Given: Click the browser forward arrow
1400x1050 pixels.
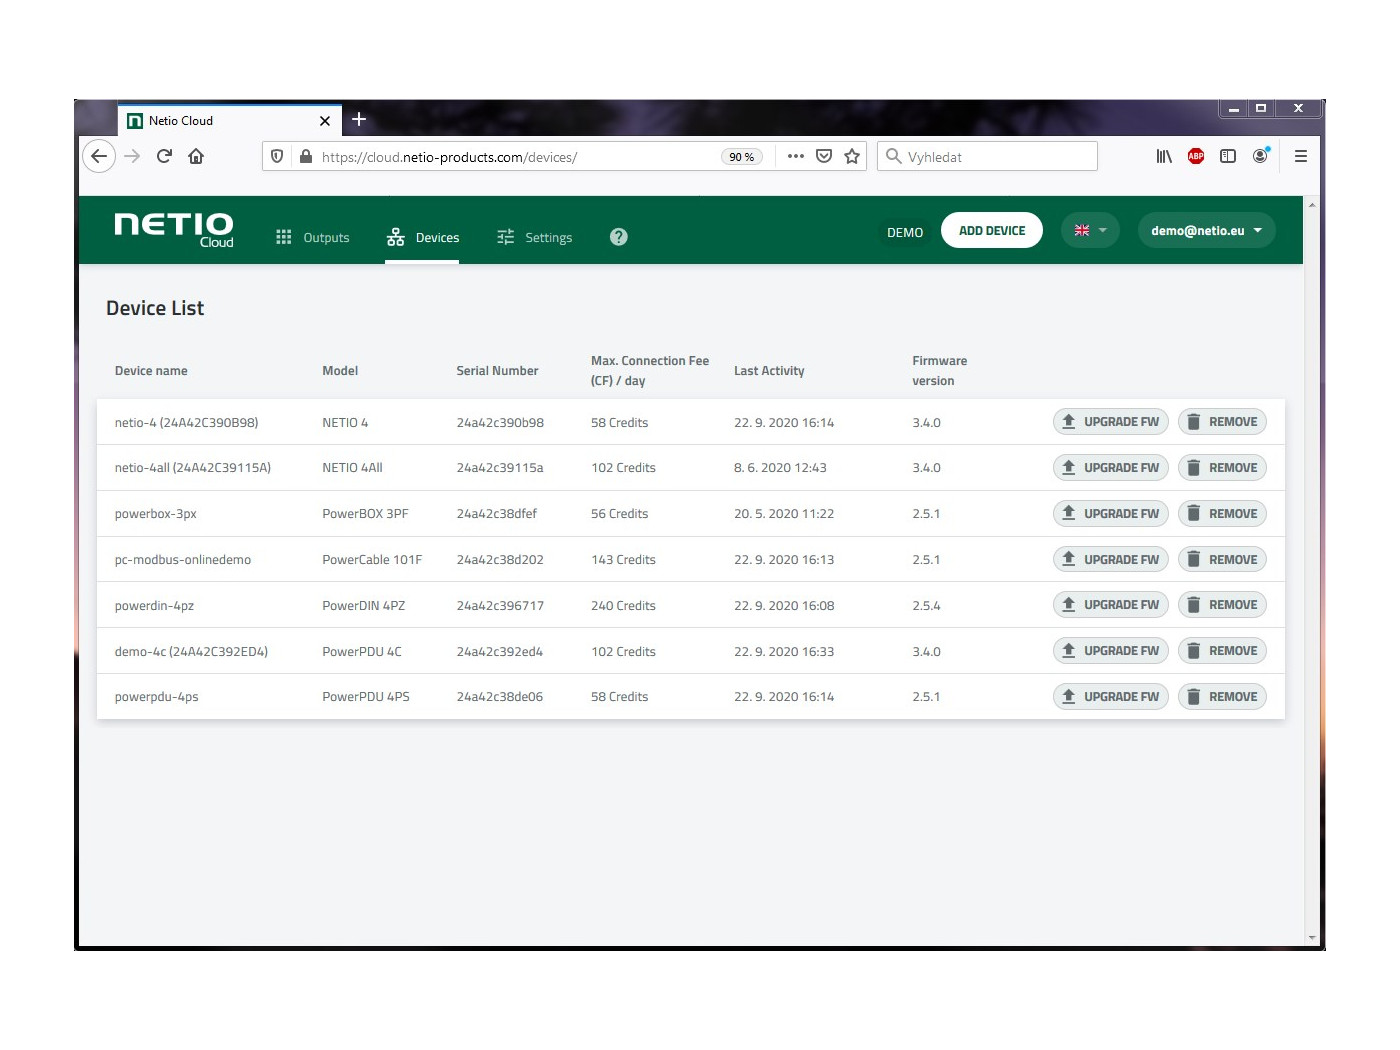Looking at the screenshot, I should click(132, 156).
